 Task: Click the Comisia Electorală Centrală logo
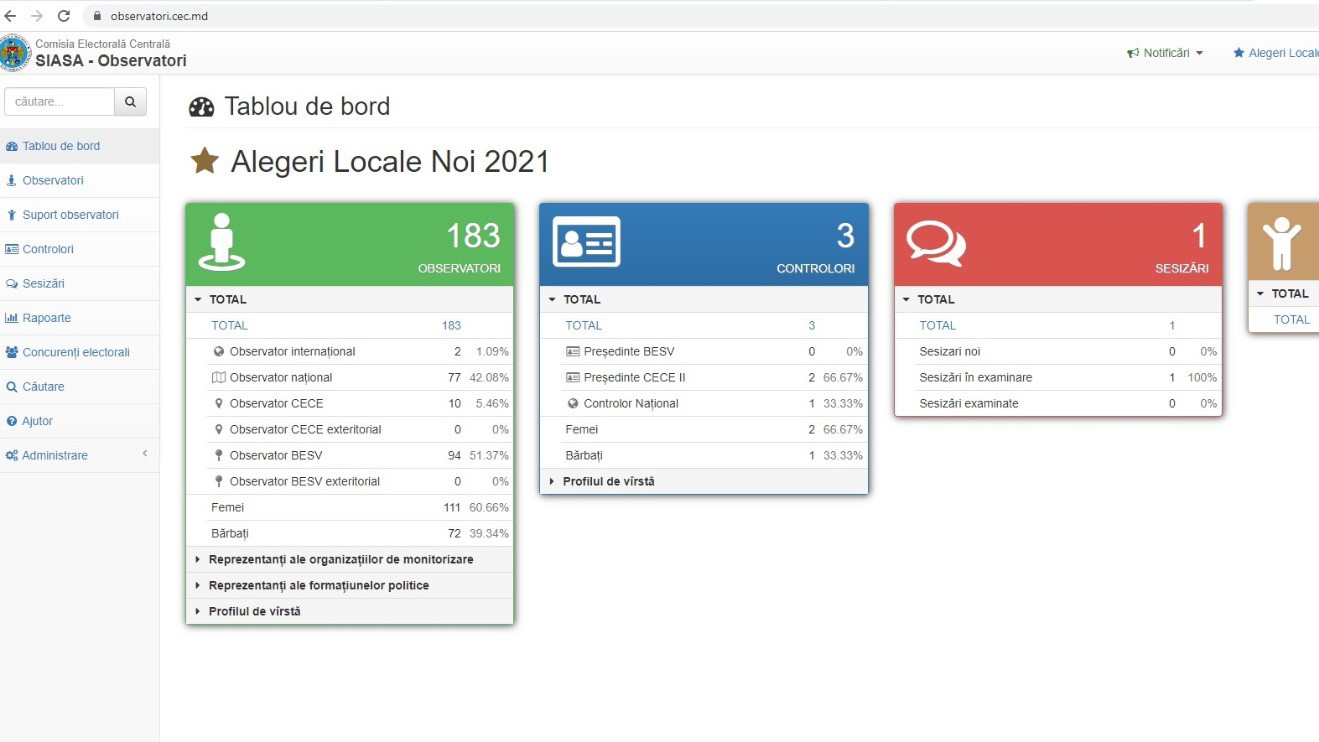click(15, 53)
